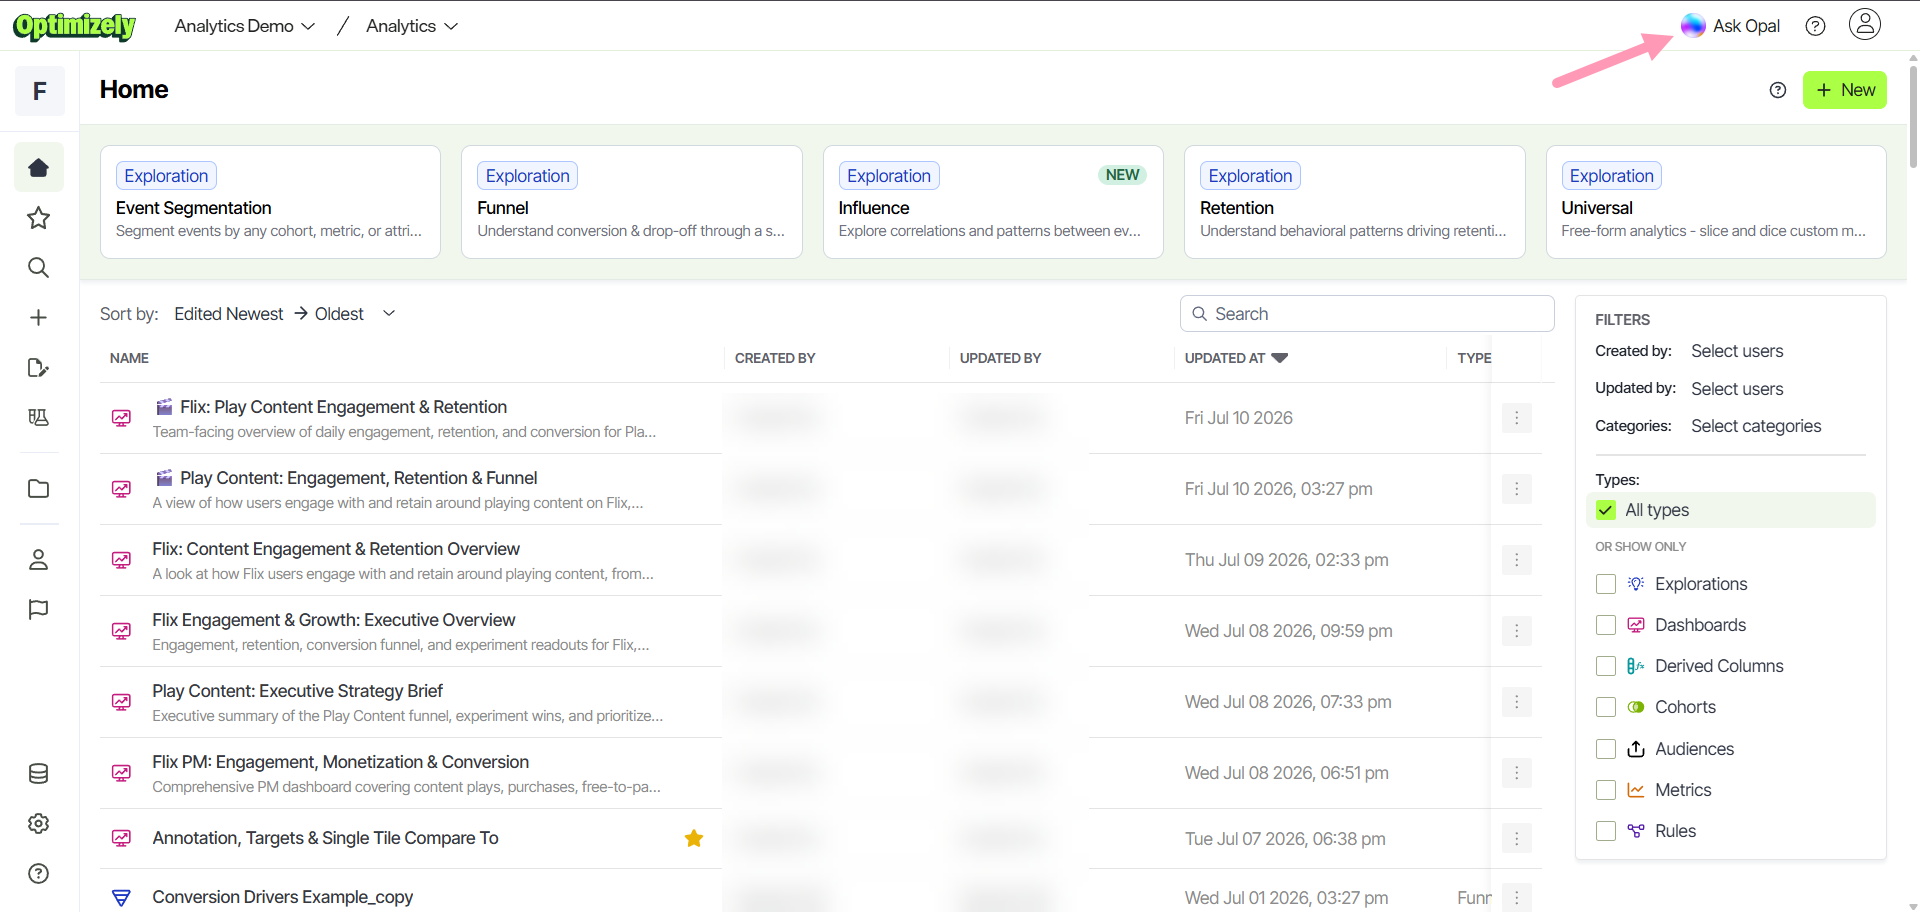The image size is (1920, 912).
Task: Click the F workspace tile
Action: [x=40, y=91]
